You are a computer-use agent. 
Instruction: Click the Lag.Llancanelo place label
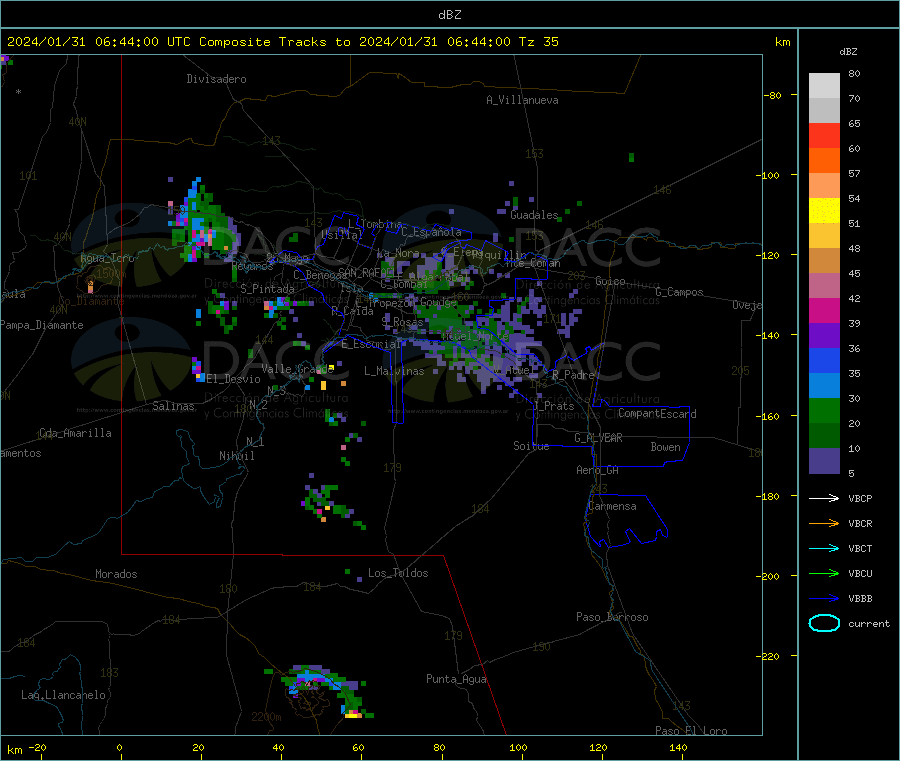tap(63, 695)
